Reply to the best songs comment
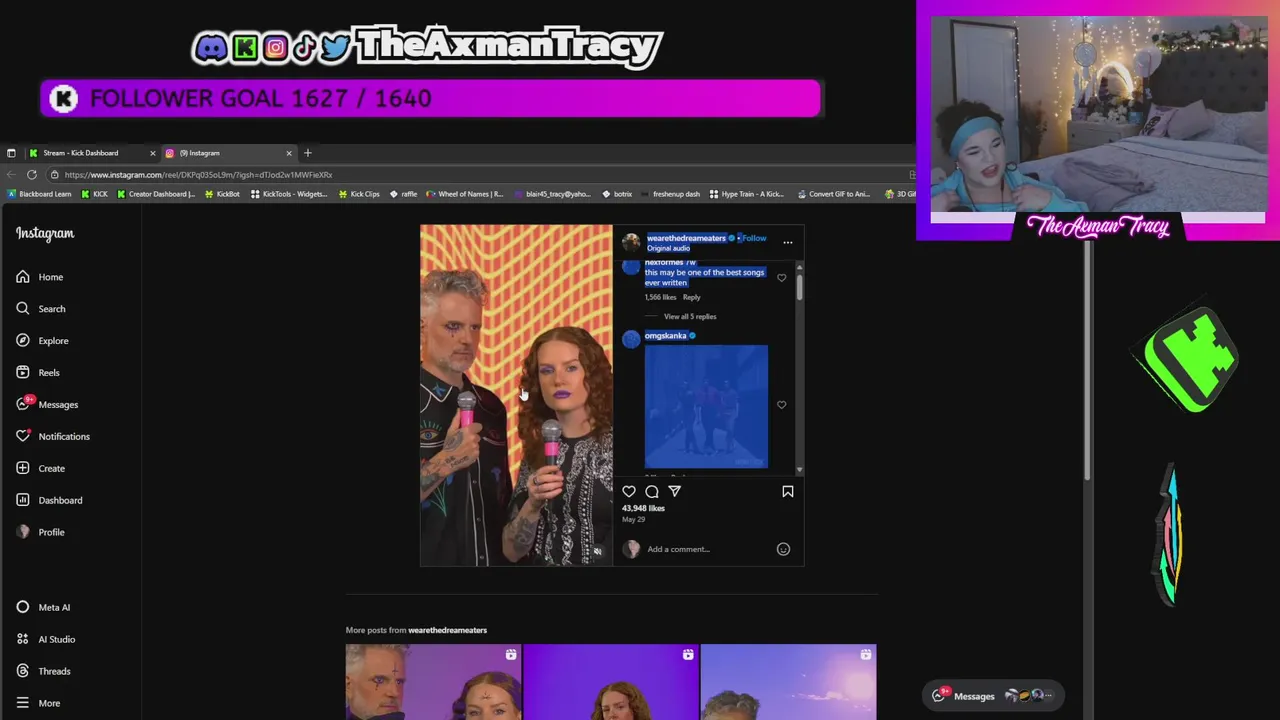The image size is (1280, 720). pos(692,297)
